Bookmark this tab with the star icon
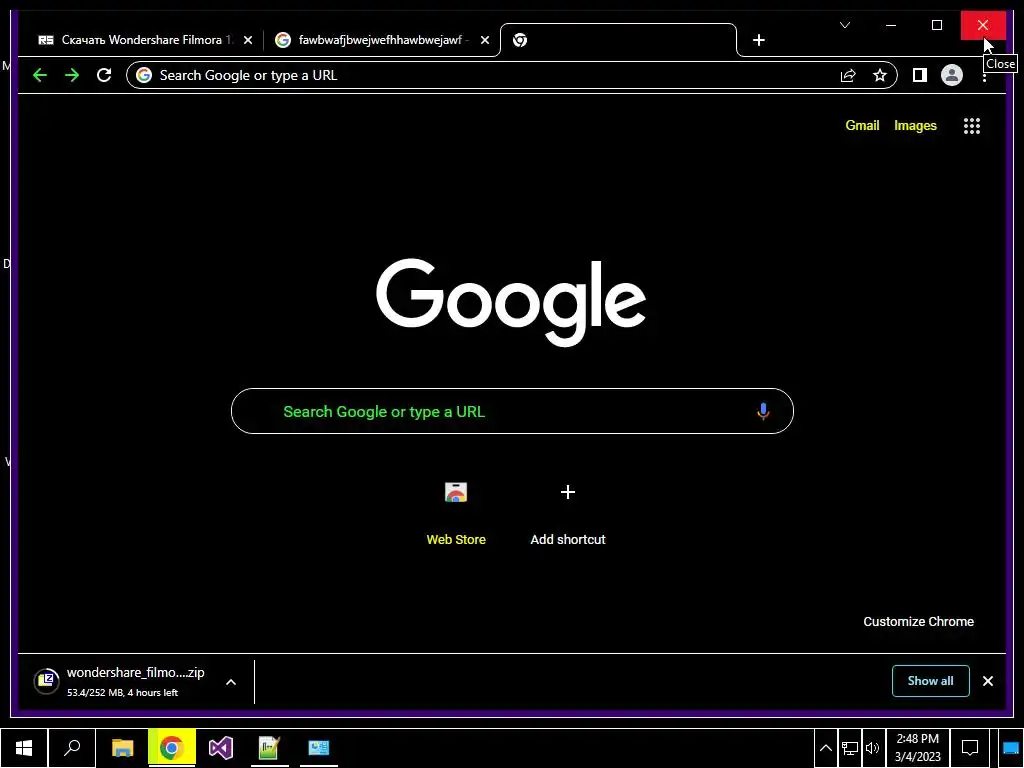Viewport: 1024px width, 768px height. (880, 76)
